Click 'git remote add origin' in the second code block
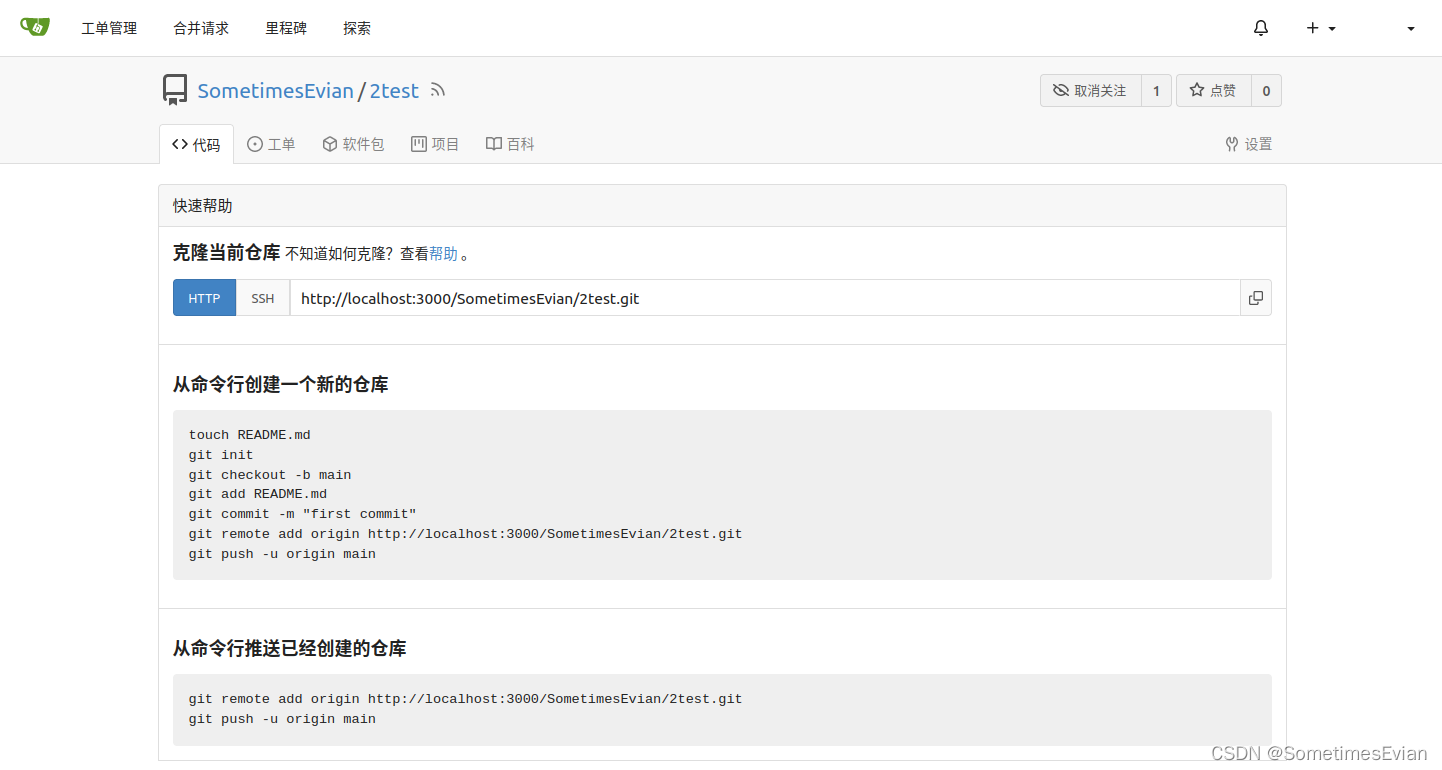Image resolution: width=1442 pixels, height=770 pixels. [x=466, y=699]
